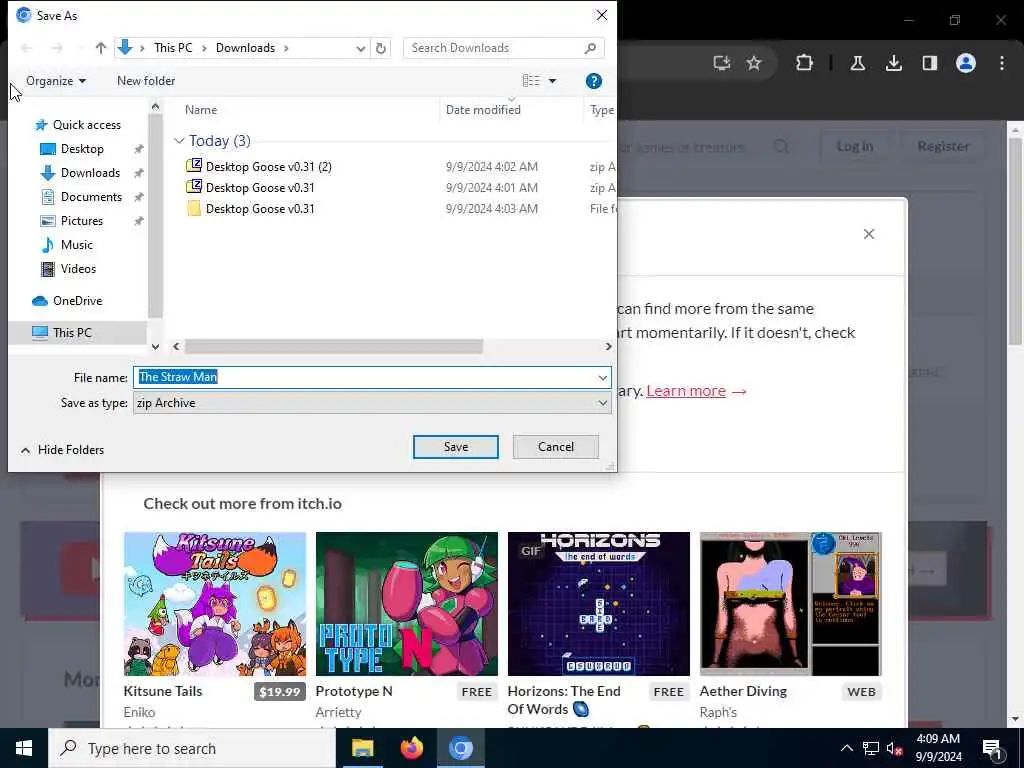Click the New folder button
Image resolution: width=1024 pixels, height=768 pixels.
coord(146,81)
